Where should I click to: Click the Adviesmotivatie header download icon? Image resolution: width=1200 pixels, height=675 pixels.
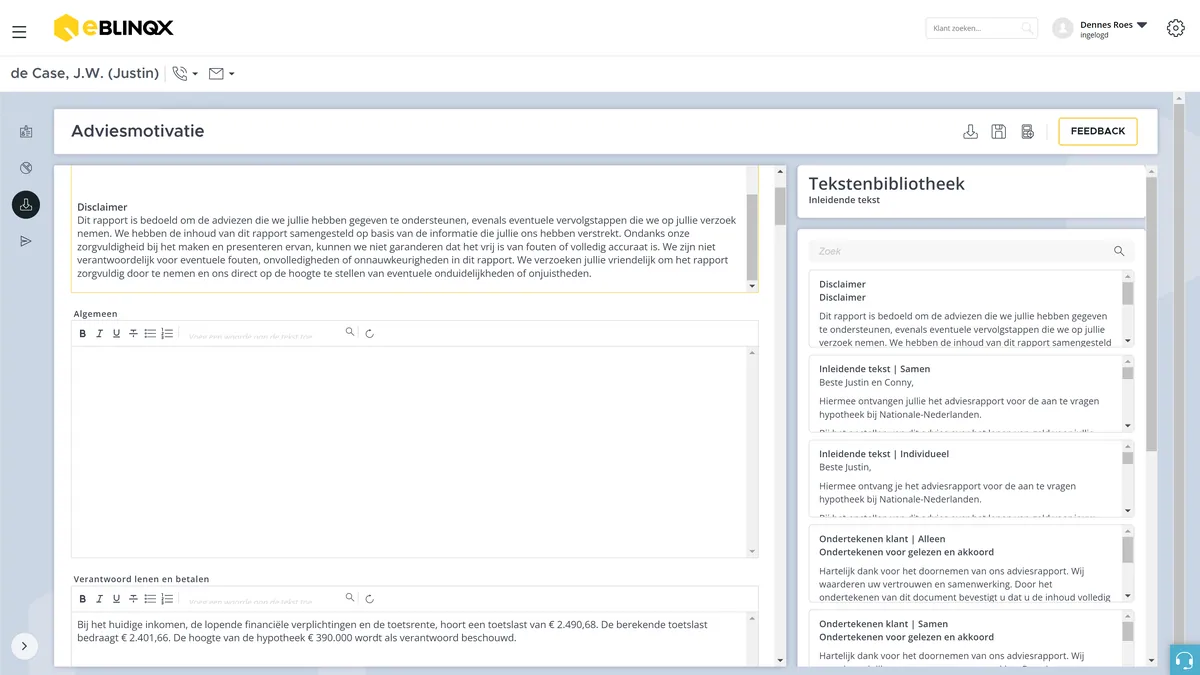coord(970,132)
